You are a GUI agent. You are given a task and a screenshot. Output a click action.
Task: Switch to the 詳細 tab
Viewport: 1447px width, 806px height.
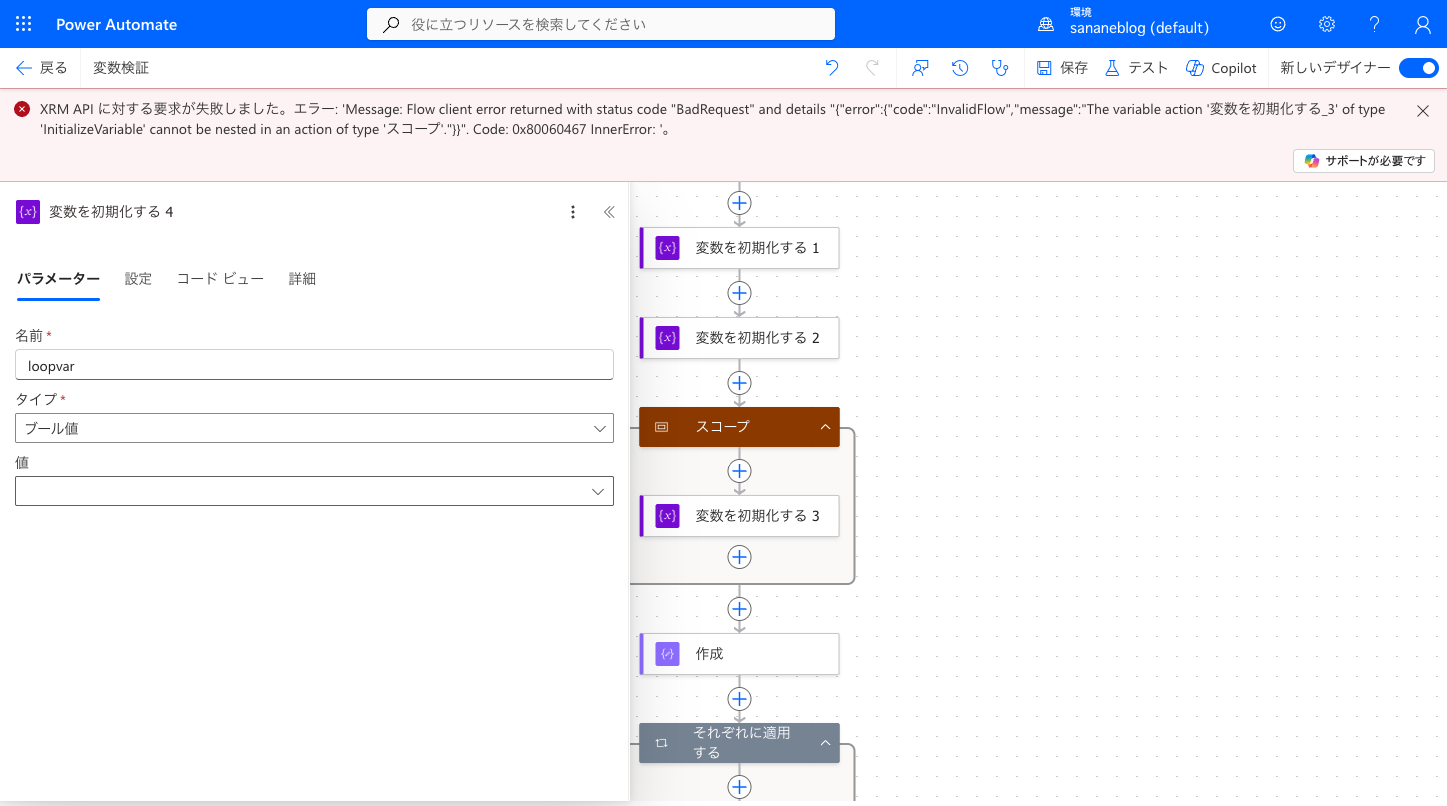coord(302,279)
